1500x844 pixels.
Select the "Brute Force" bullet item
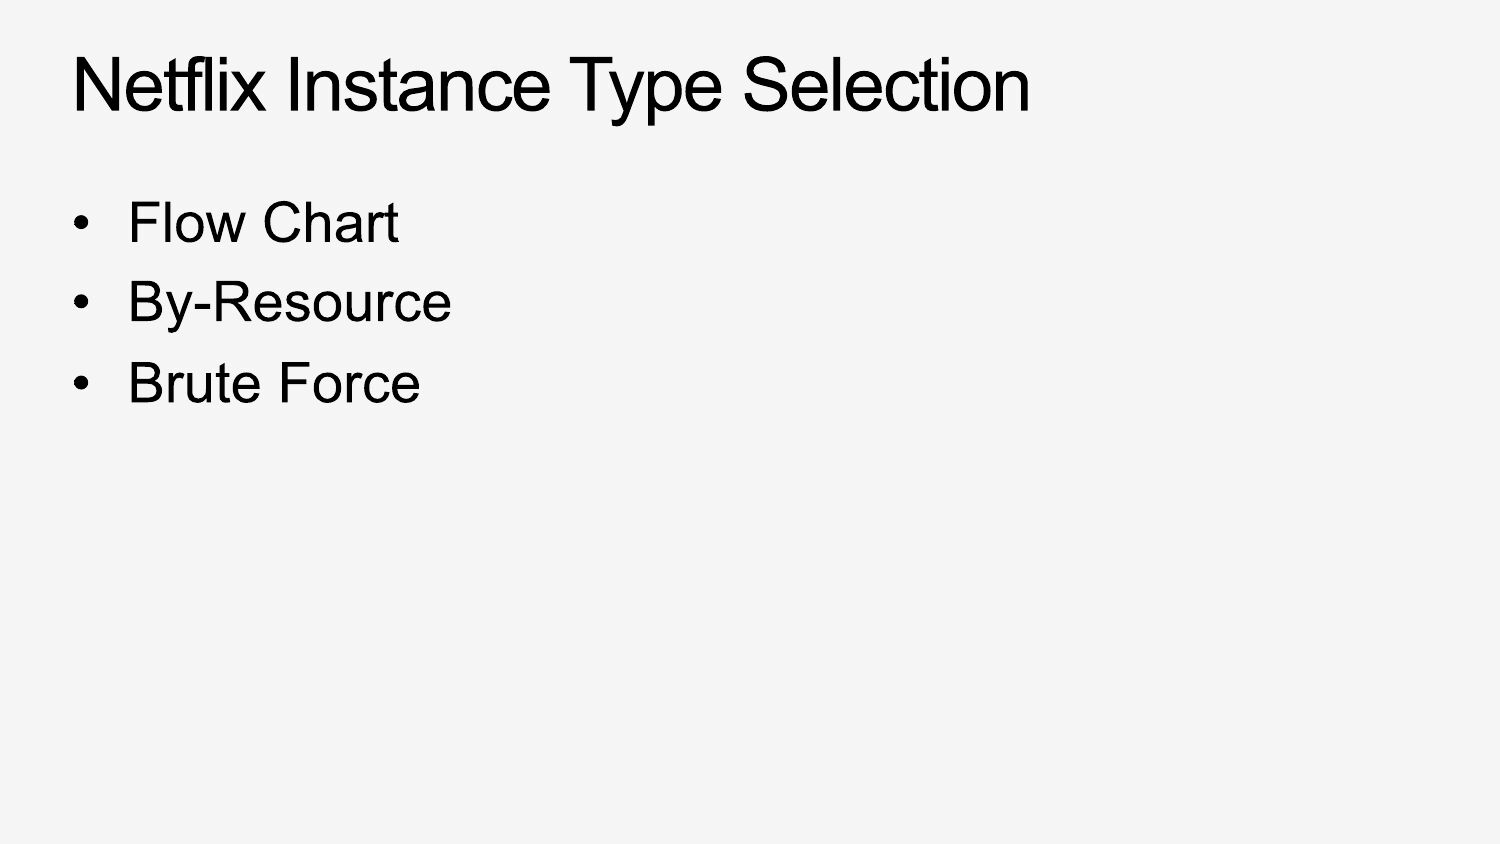(274, 383)
